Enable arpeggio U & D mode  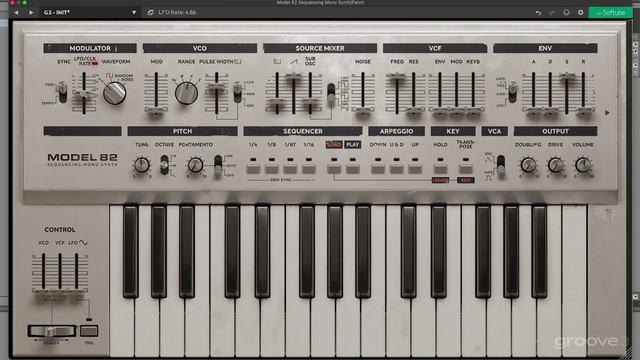pos(396,169)
